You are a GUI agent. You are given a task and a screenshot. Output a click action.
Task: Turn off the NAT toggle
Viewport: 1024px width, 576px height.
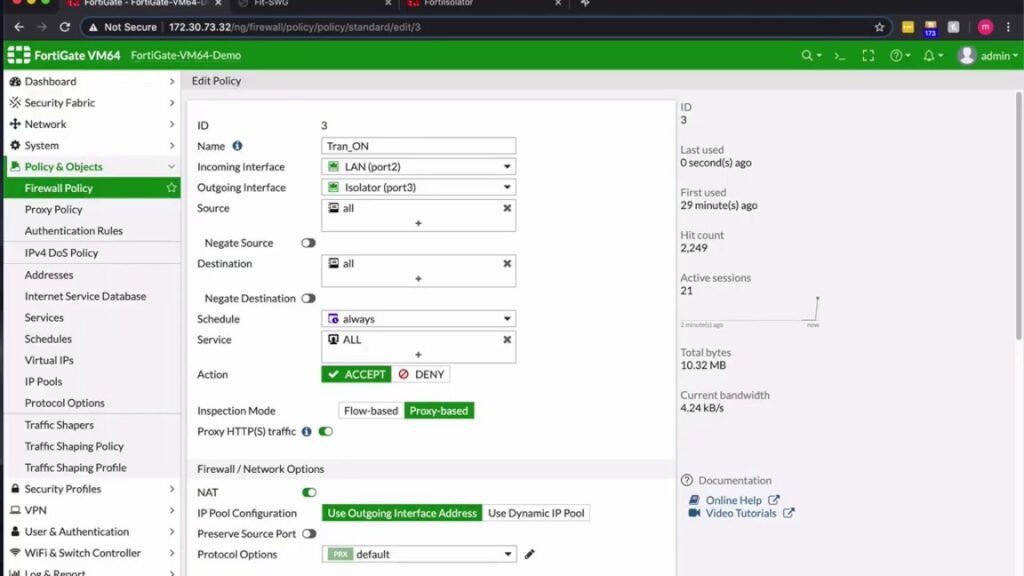pyautogui.click(x=309, y=492)
